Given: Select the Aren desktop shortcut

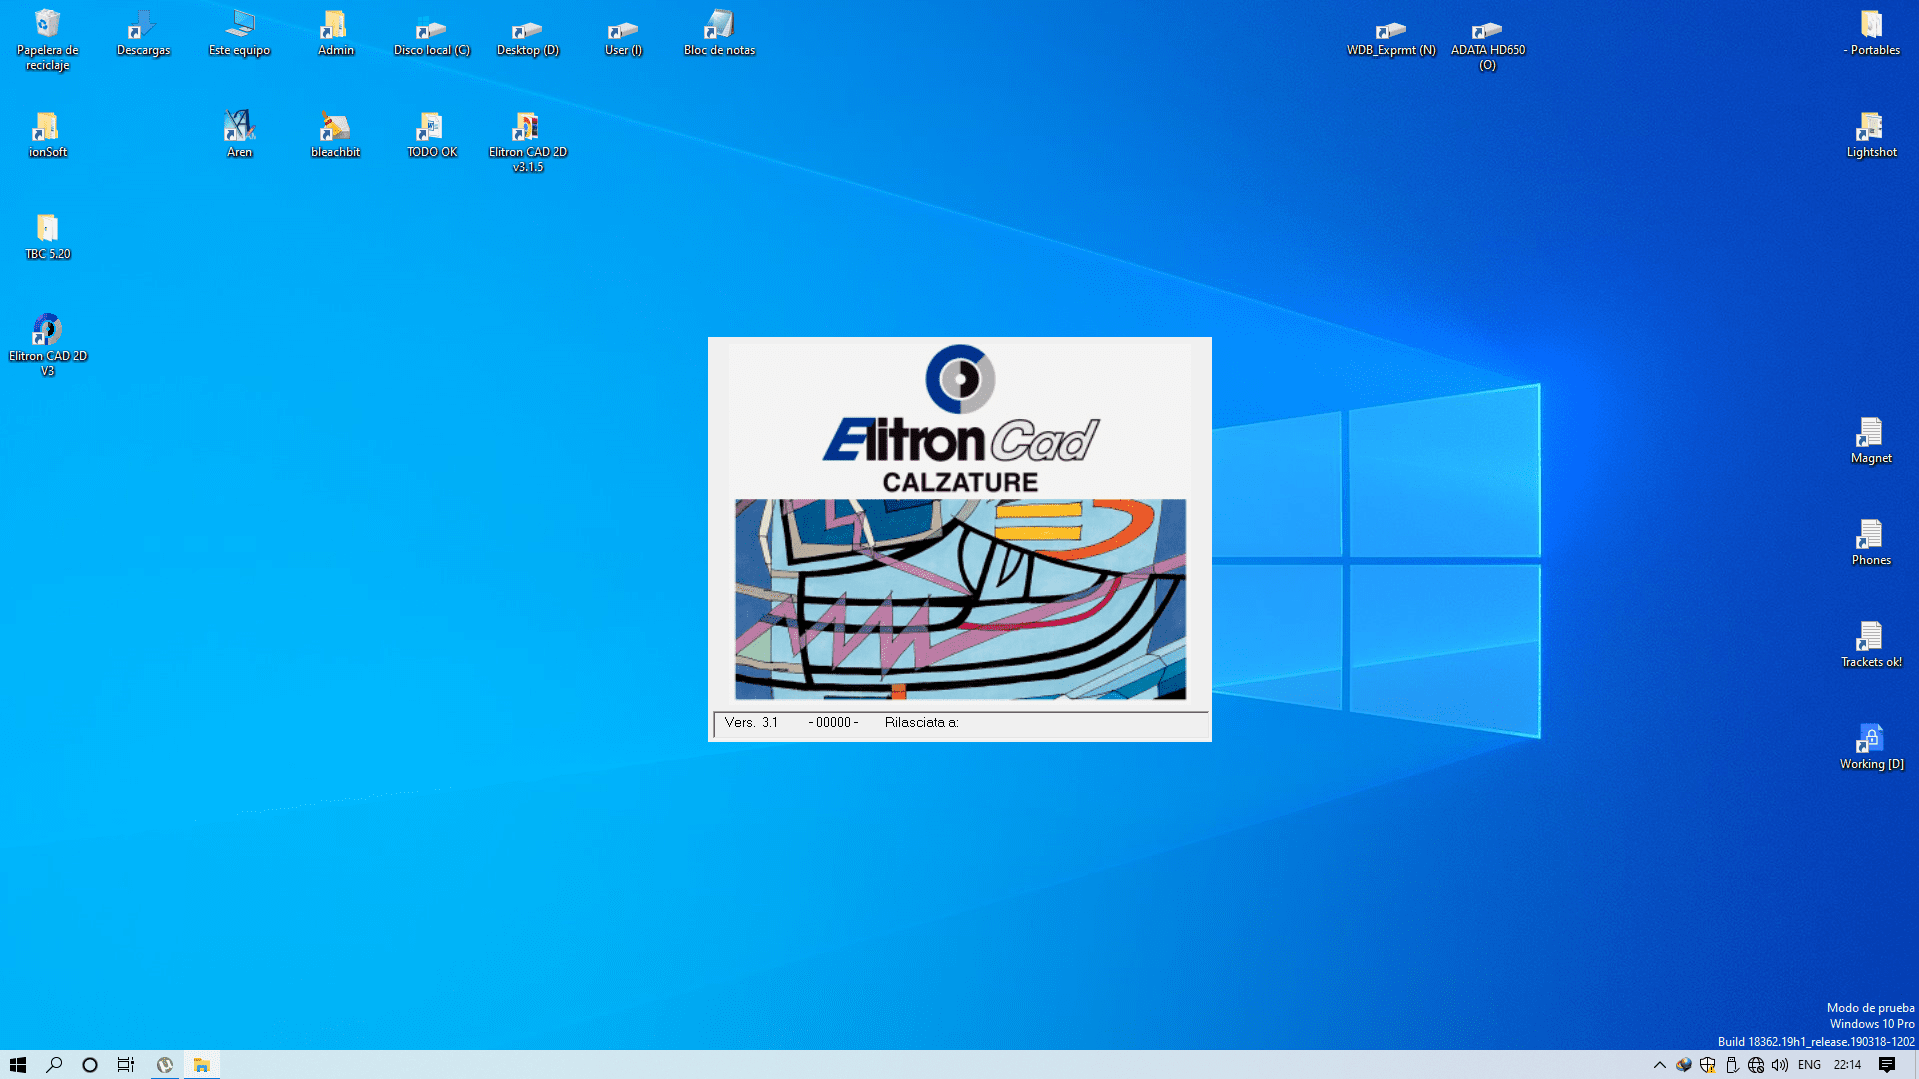Looking at the screenshot, I should tap(239, 128).
